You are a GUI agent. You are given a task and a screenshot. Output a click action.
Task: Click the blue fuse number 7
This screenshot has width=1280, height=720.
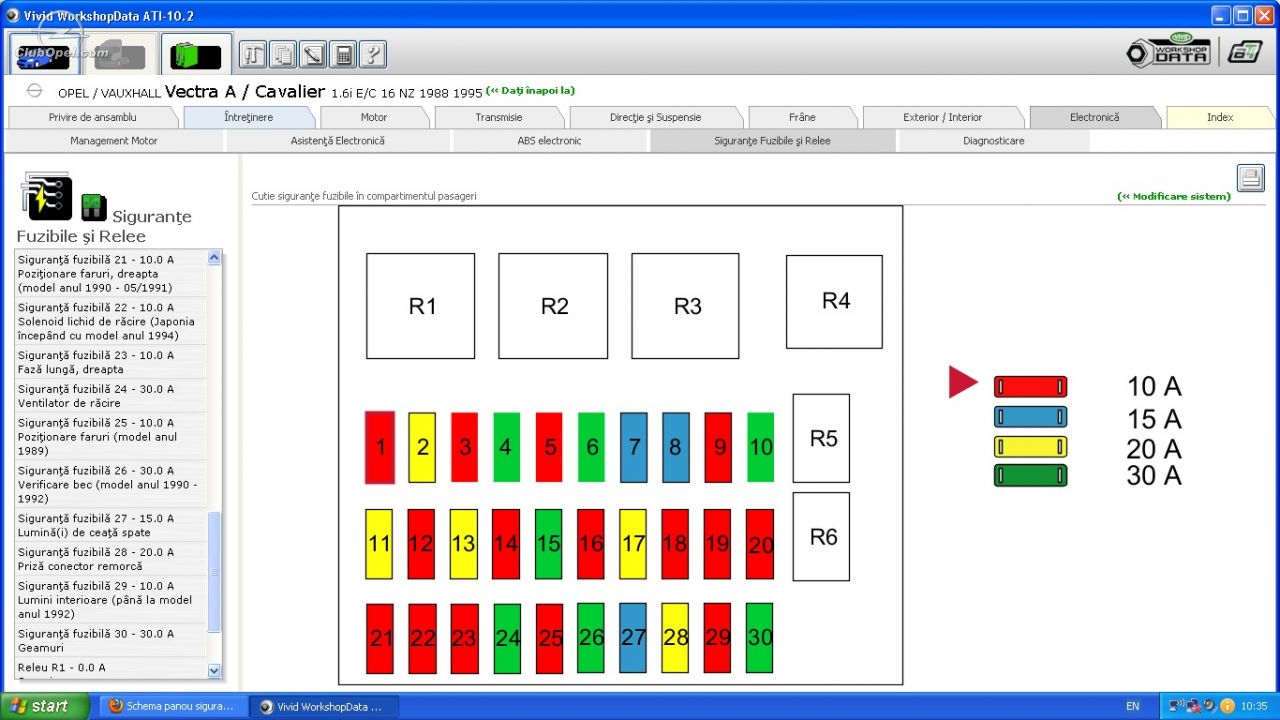tap(634, 447)
